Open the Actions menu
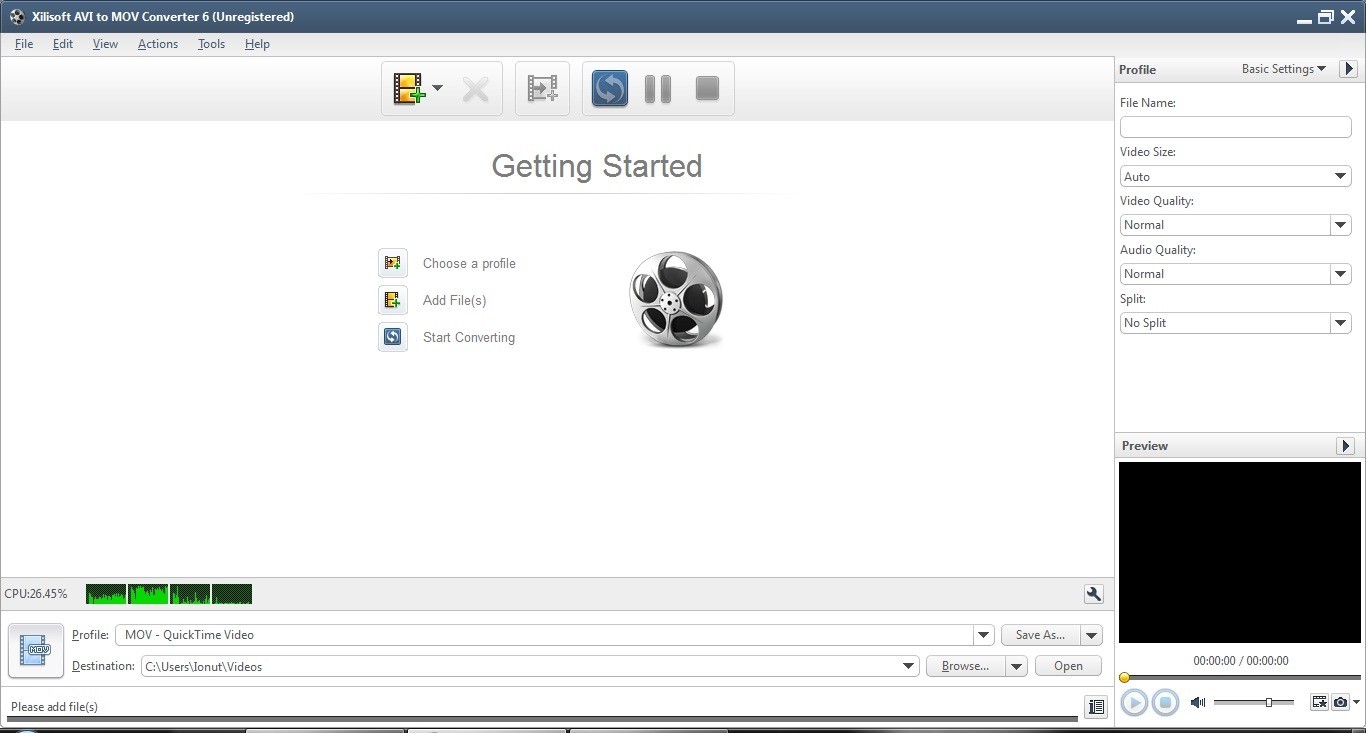The height and width of the screenshot is (733, 1366). click(158, 44)
